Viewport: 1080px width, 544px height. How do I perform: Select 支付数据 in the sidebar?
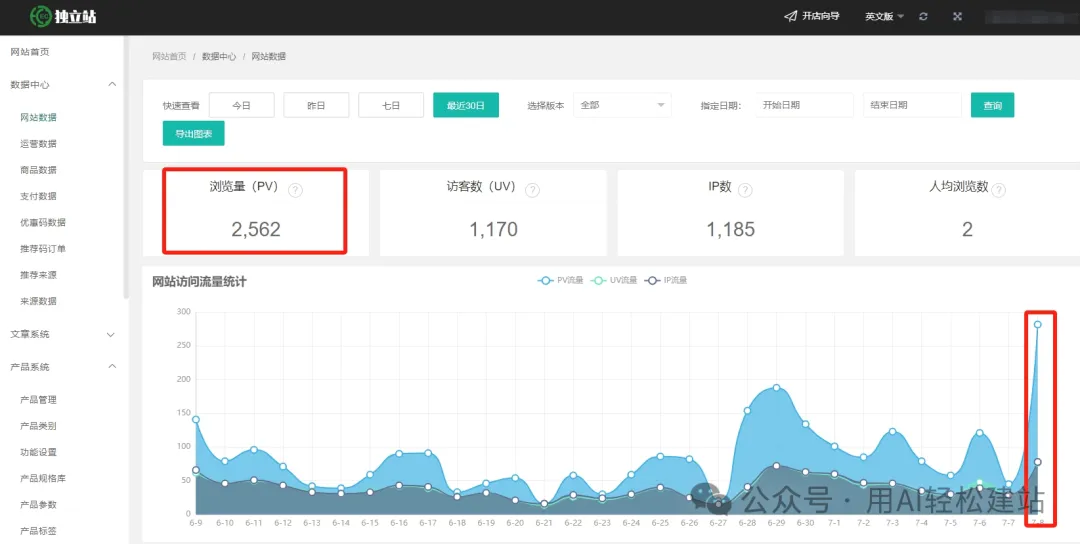[39, 196]
